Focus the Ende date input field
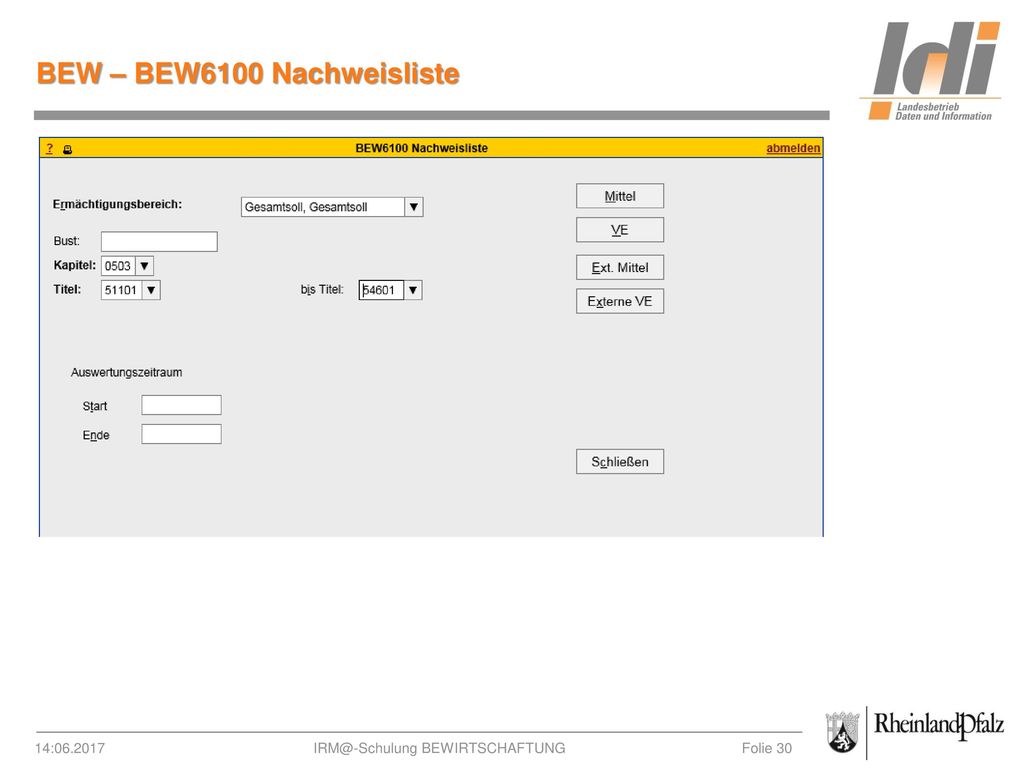Viewport: 1024px width, 768px height. pos(182,434)
